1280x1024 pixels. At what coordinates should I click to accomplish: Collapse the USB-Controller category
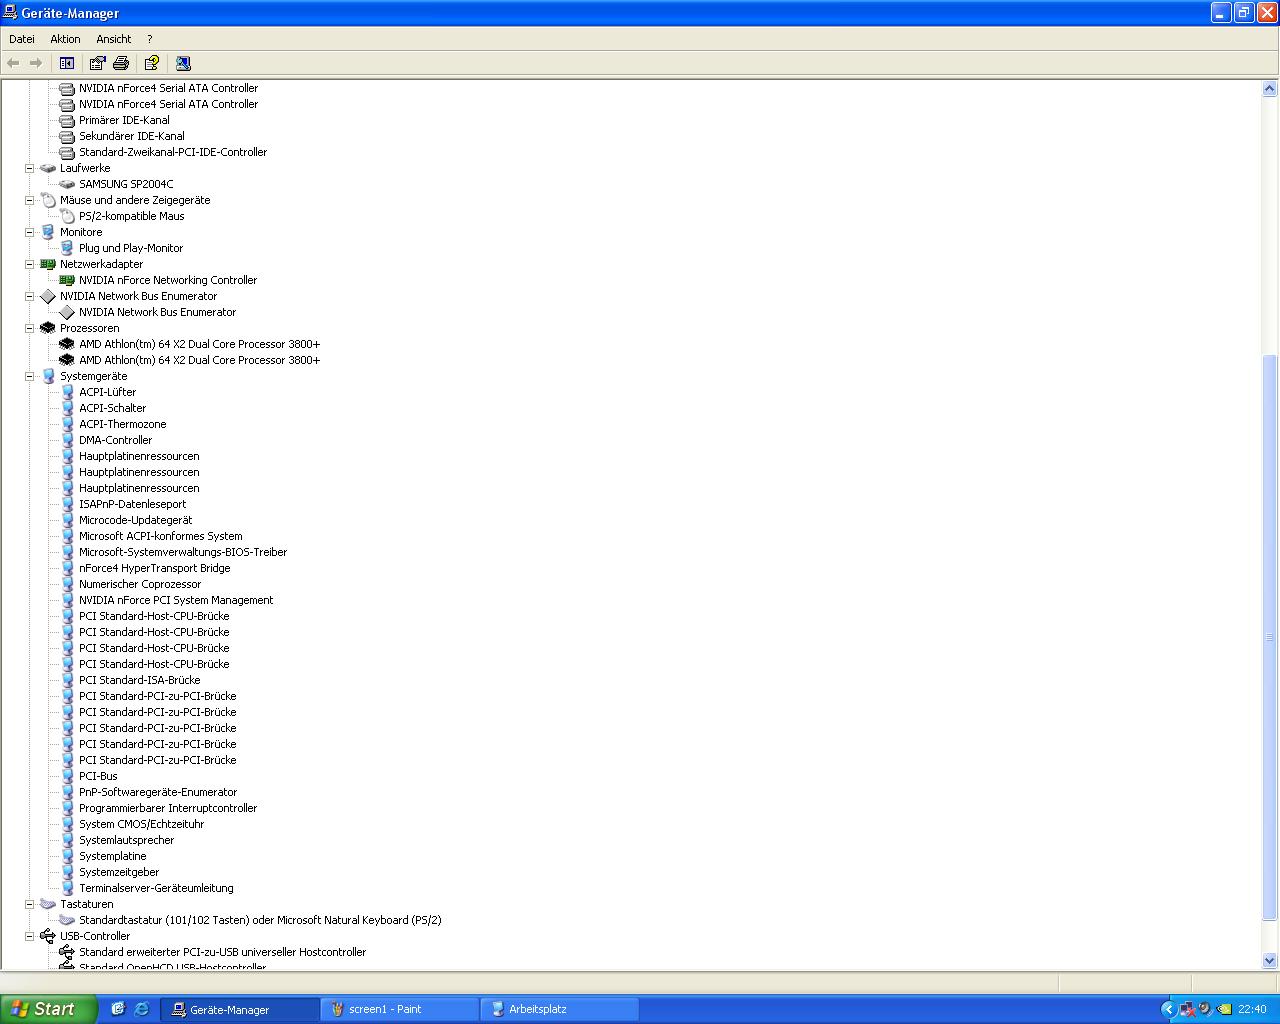(x=29, y=936)
